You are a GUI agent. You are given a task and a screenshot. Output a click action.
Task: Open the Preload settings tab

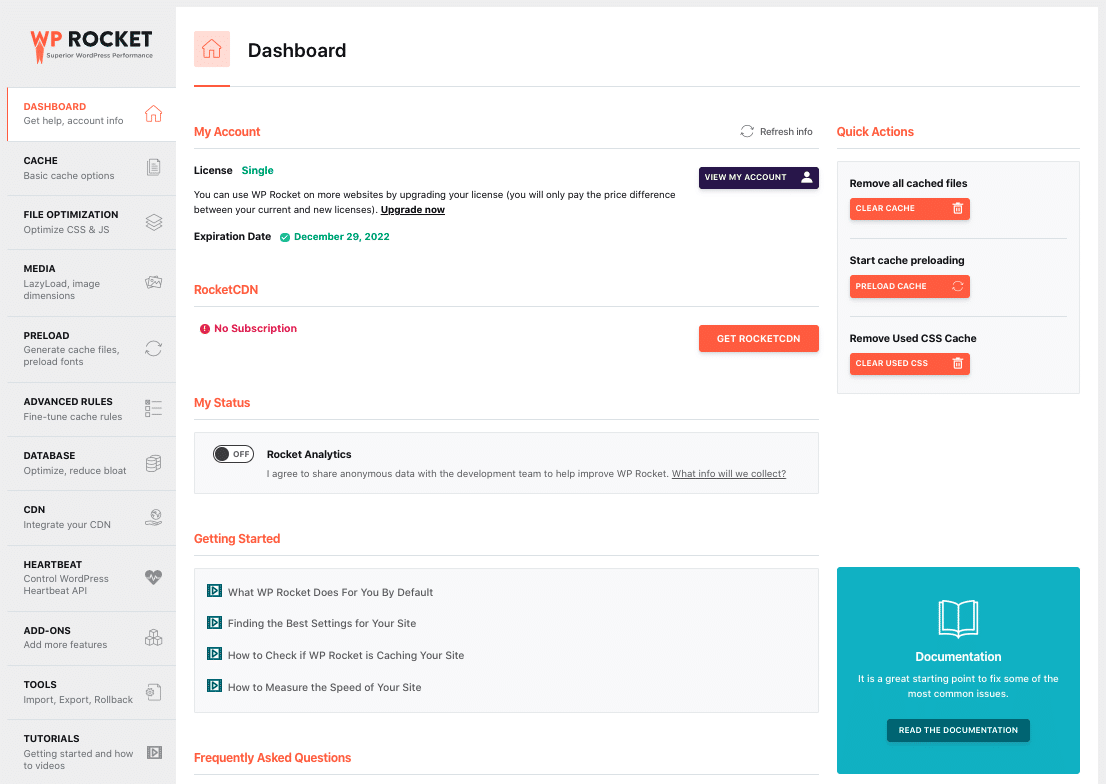tap(88, 348)
